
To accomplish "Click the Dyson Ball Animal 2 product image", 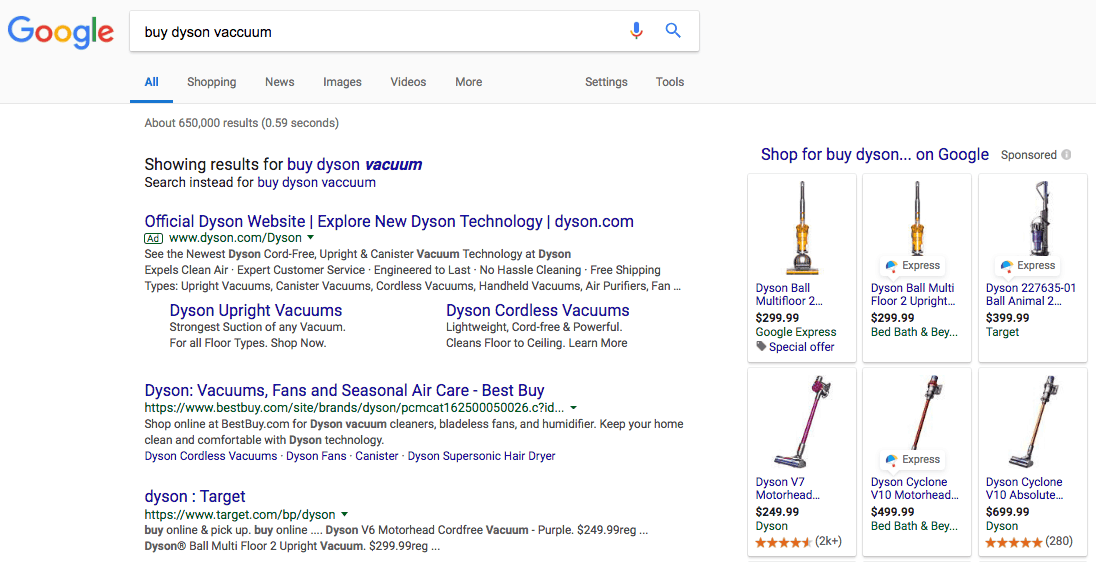I will (x=1041, y=218).
